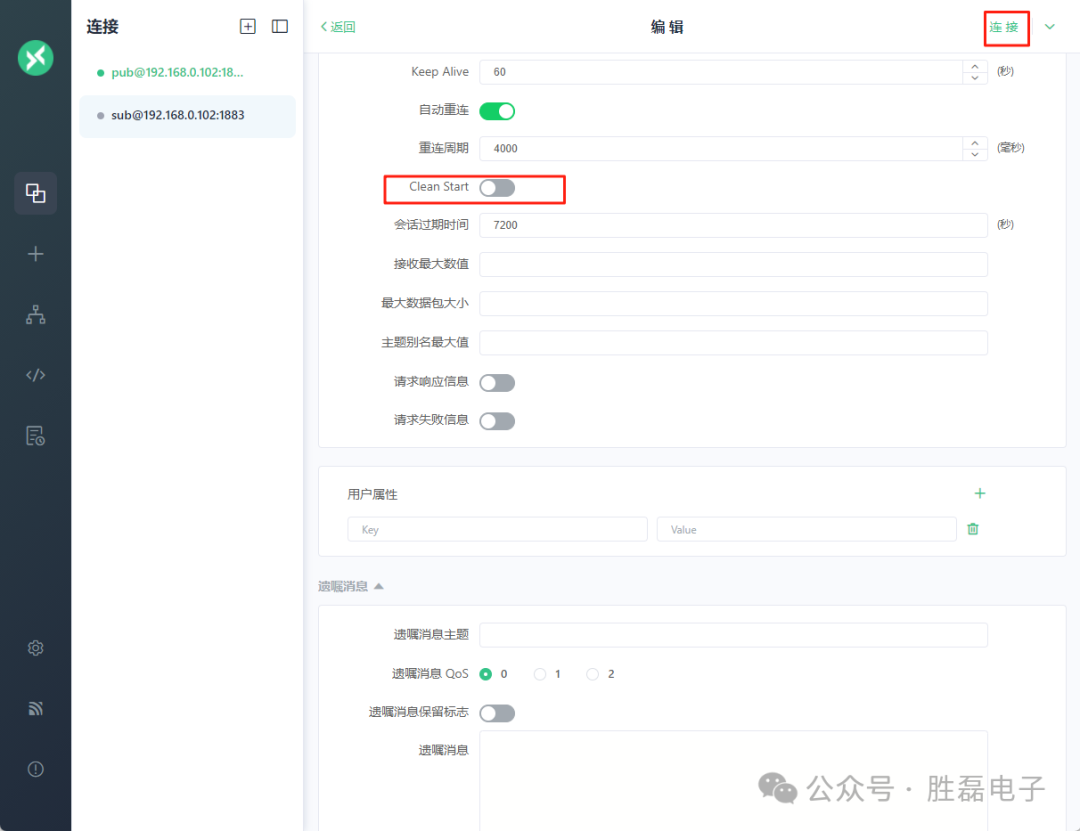The height and width of the screenshot is (831, 1080).
Task: Open the Script page code icon
Action: pyautogui.click(x=35, y=375)
